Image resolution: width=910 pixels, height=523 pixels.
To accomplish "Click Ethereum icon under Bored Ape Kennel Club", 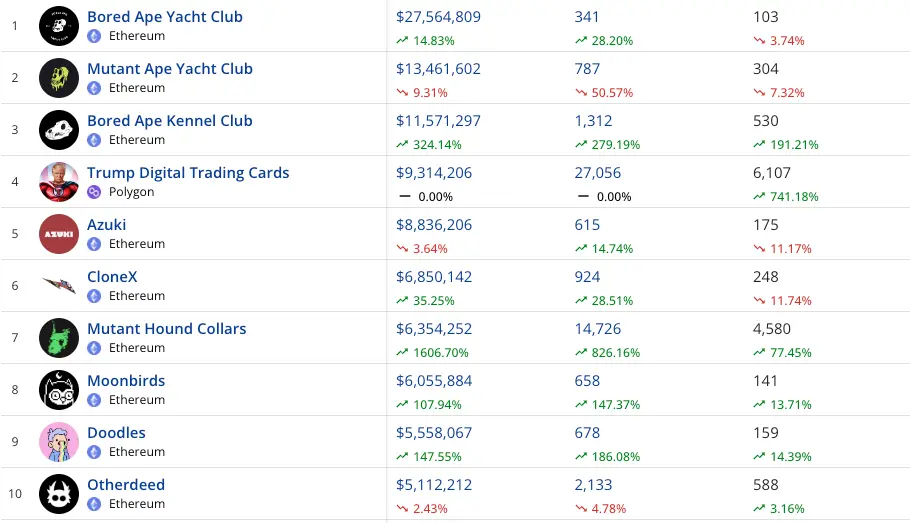I will [x=94, y=140].
